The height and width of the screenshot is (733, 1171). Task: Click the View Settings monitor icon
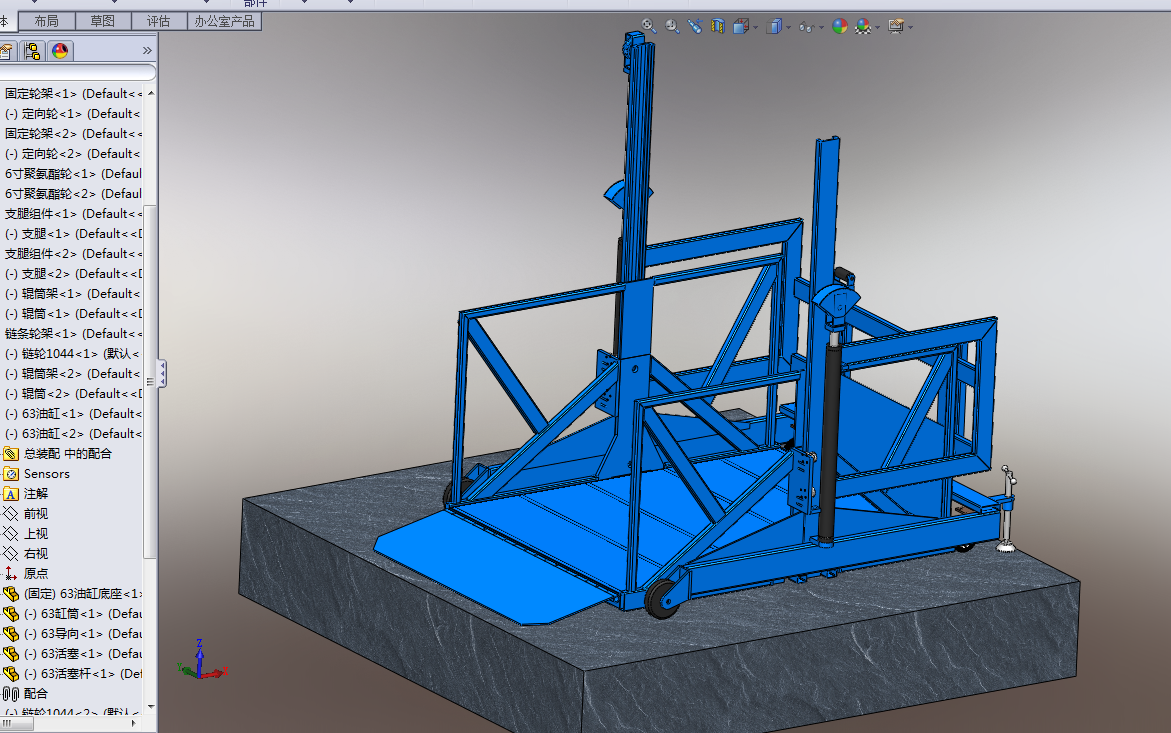click(896, 26)
